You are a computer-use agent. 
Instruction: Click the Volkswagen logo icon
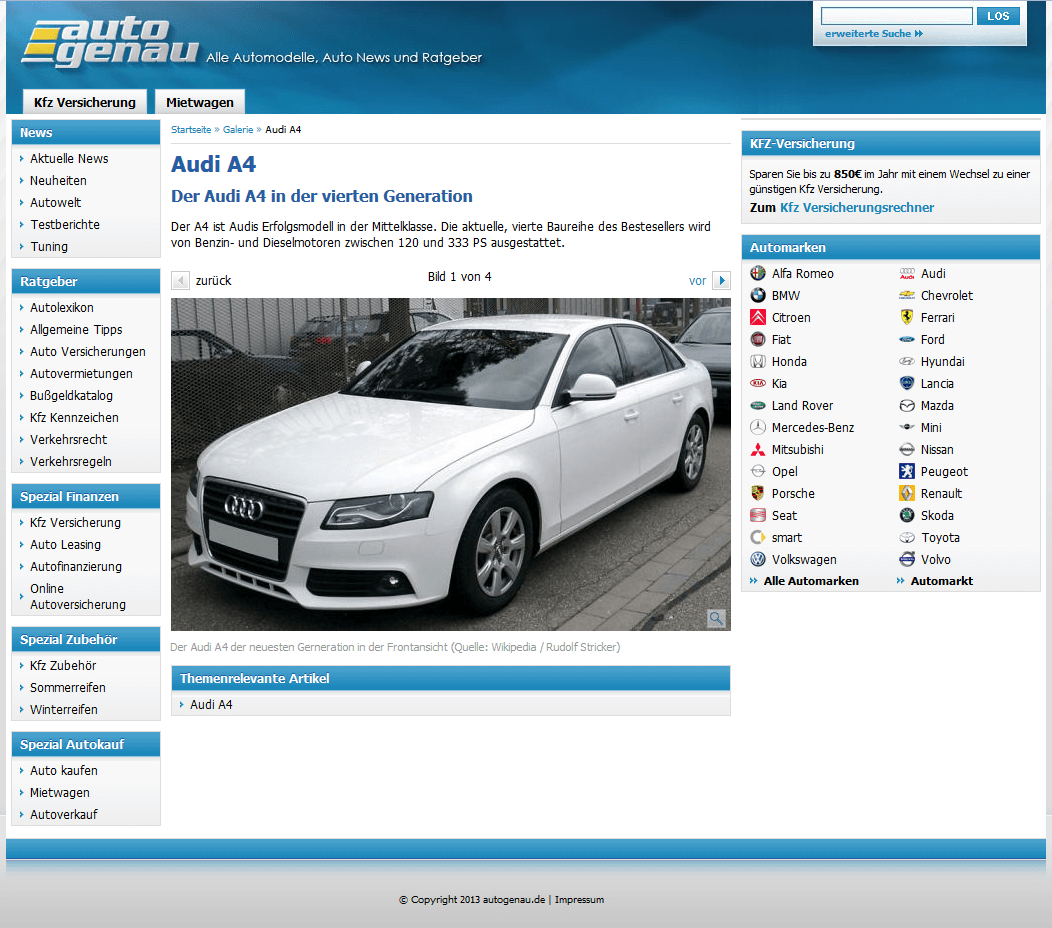coord(758,560)
